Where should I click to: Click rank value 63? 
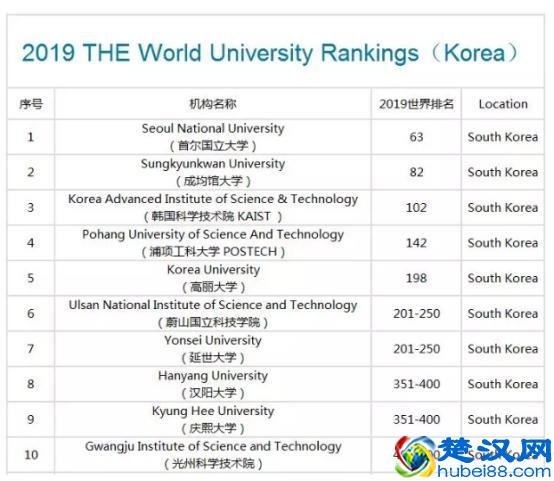[x=416, y=137]
